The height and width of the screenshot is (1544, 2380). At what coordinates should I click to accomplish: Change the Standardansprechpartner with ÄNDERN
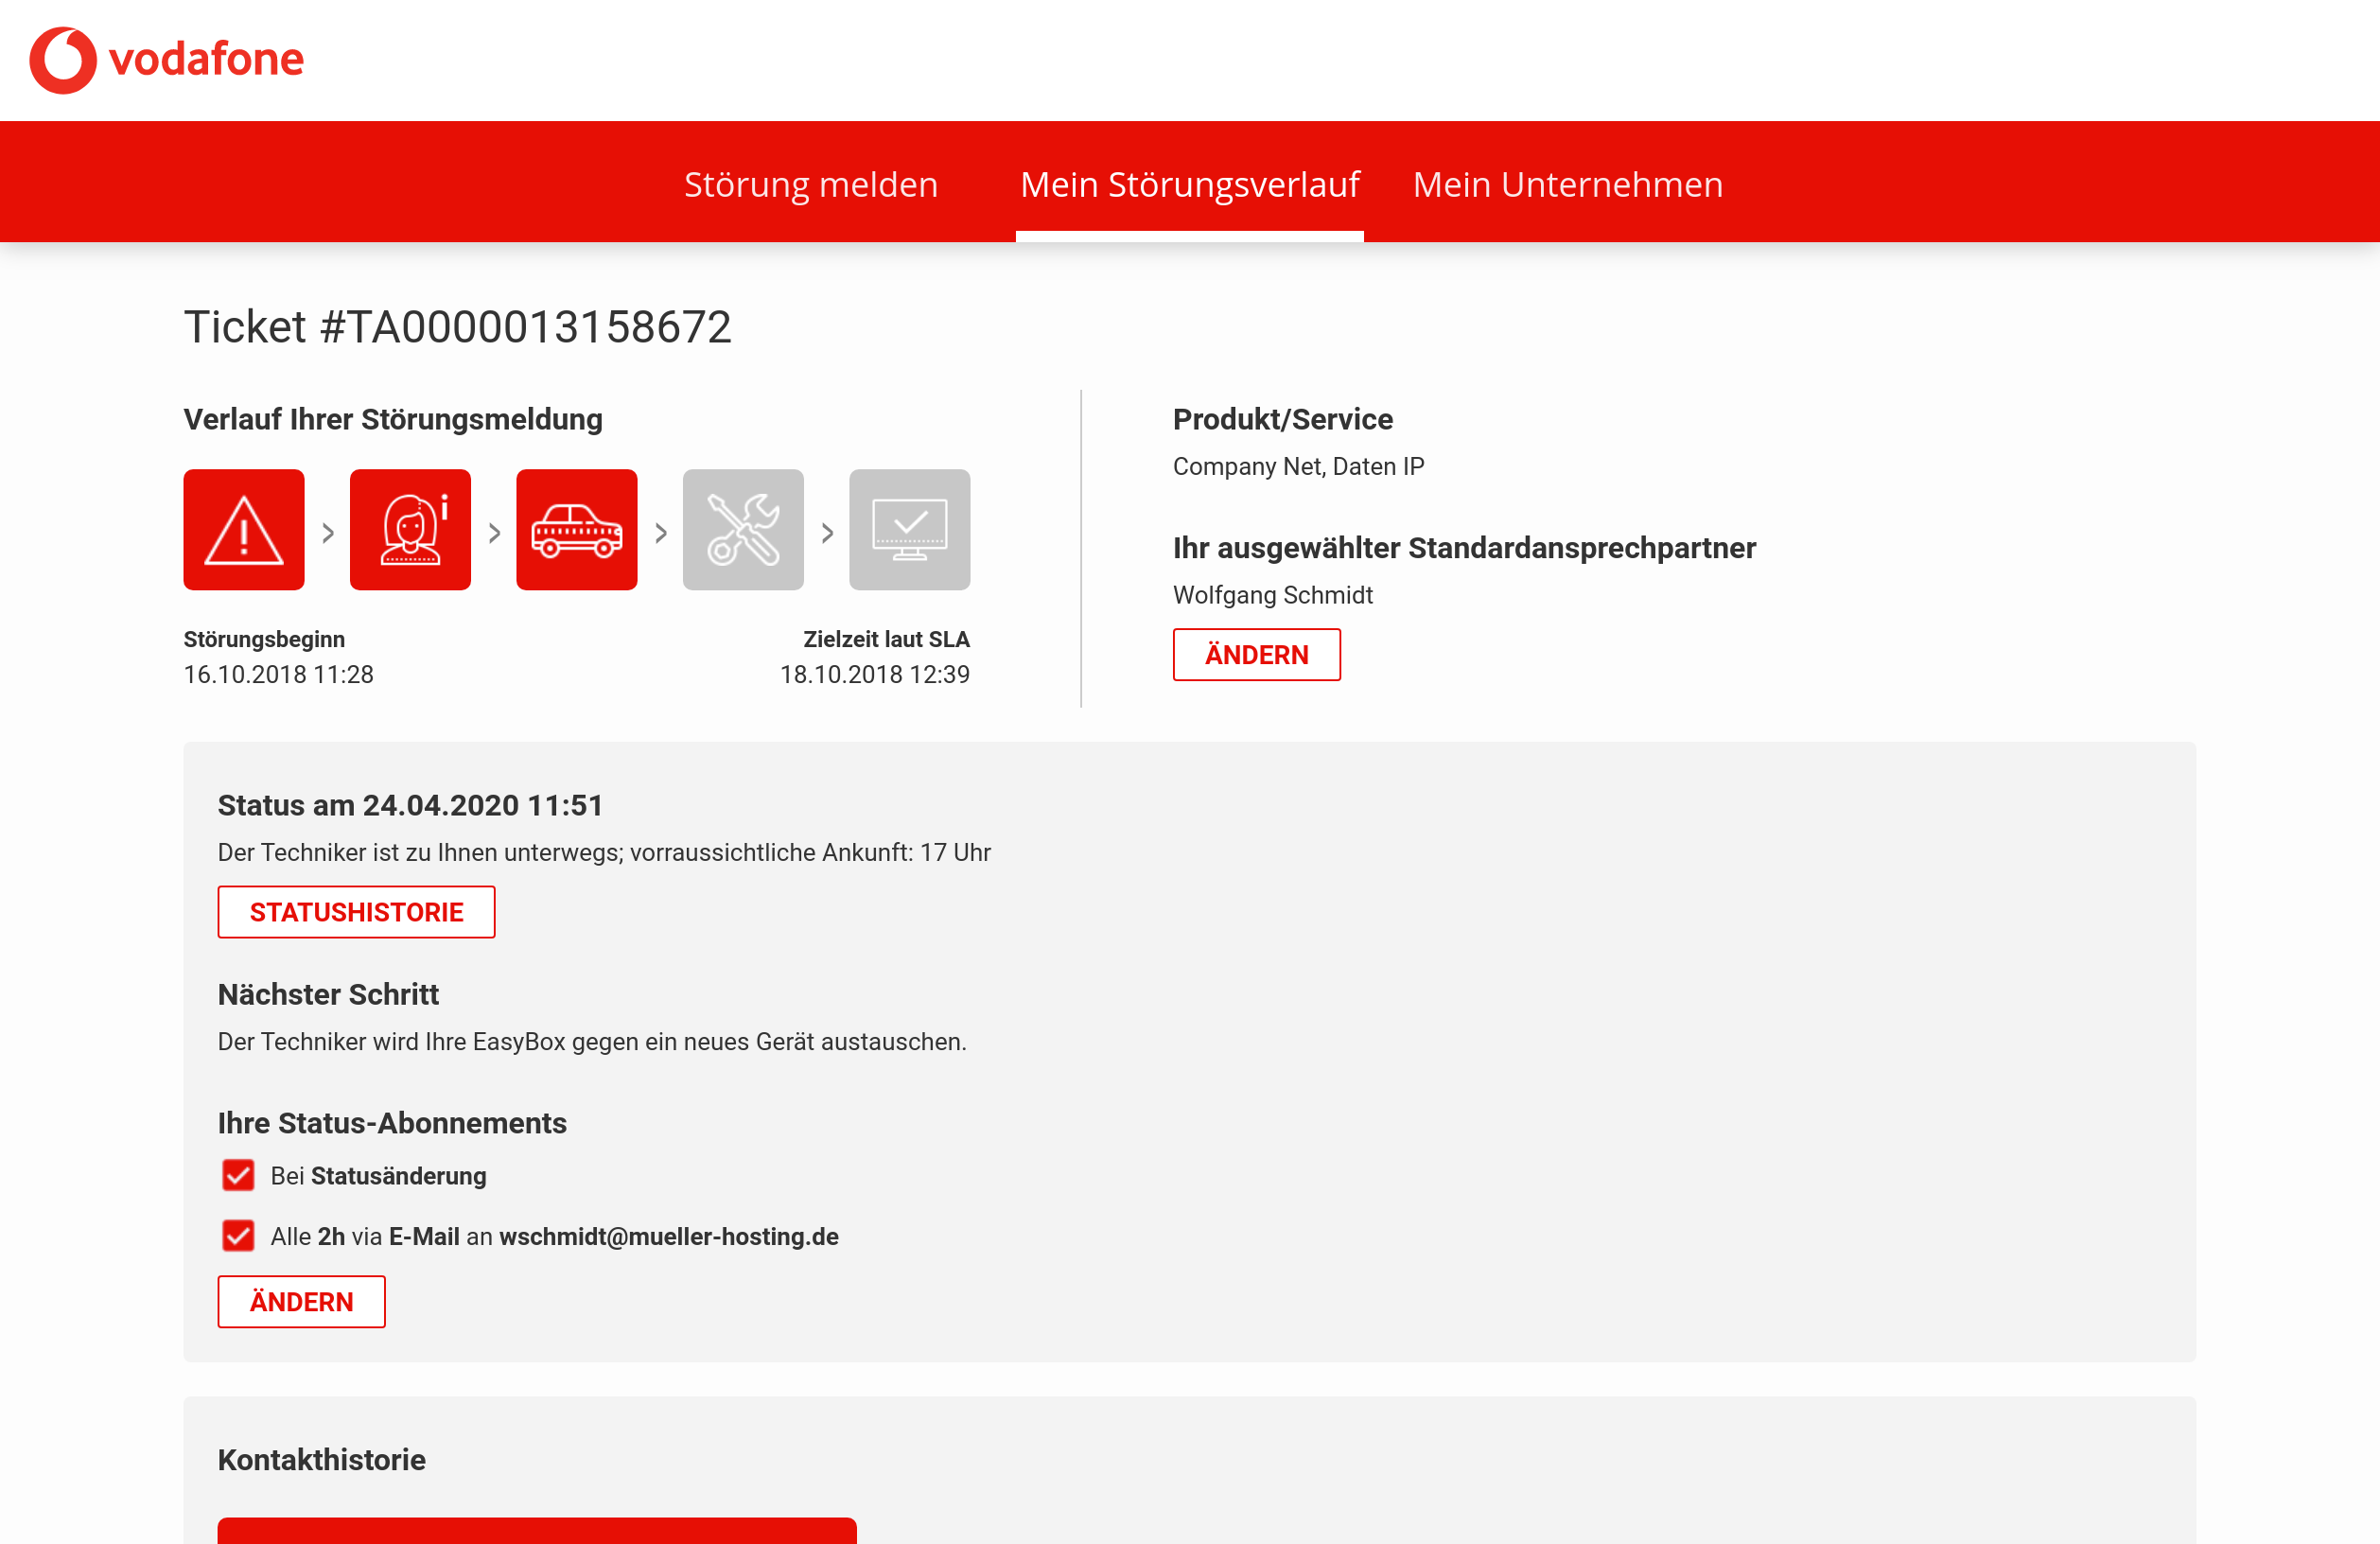1257,655
